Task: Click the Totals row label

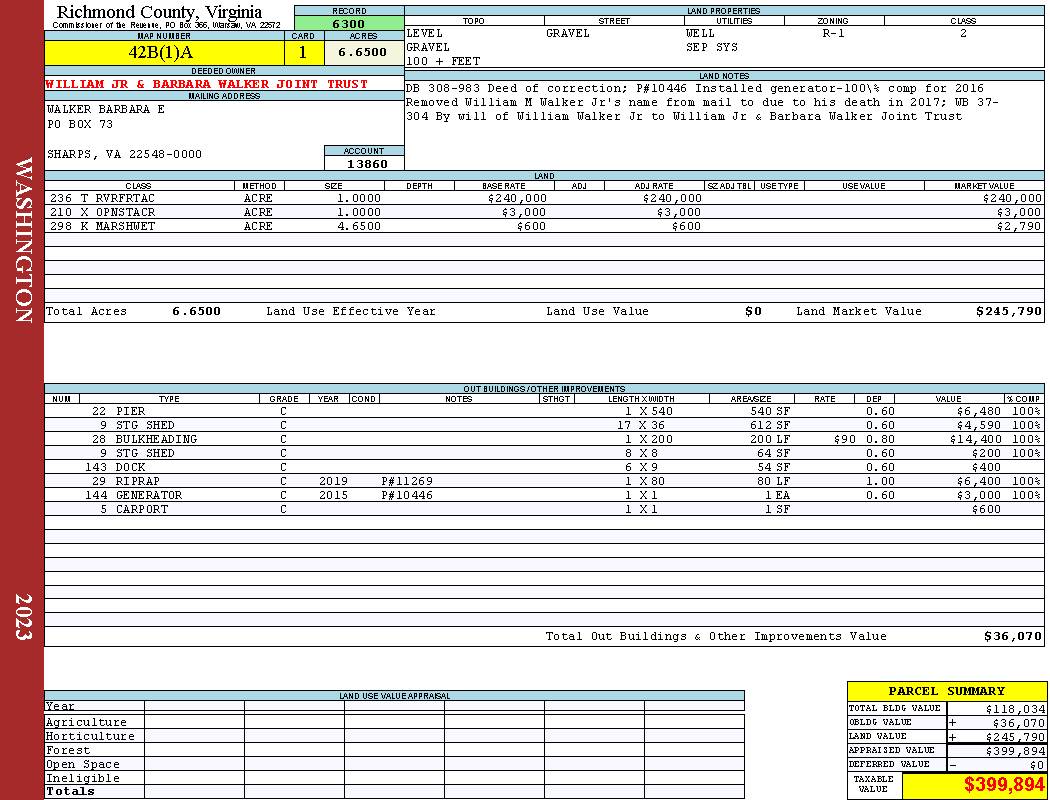Action: pos(70,792)
